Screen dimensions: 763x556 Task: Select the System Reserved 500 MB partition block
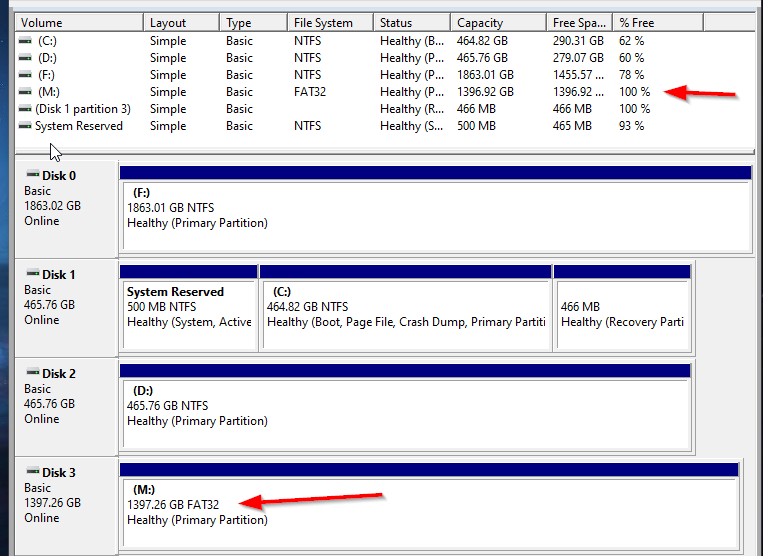(x=189, y=308)
